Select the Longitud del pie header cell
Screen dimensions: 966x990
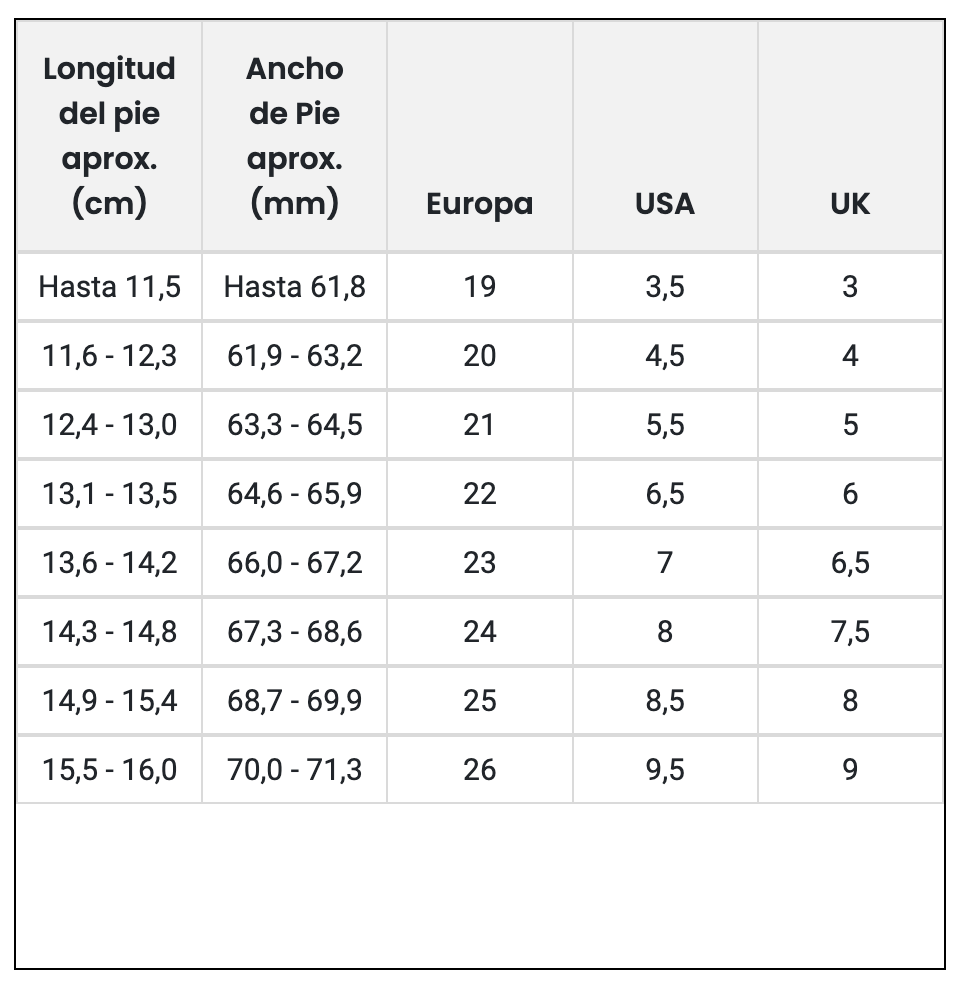109,136
